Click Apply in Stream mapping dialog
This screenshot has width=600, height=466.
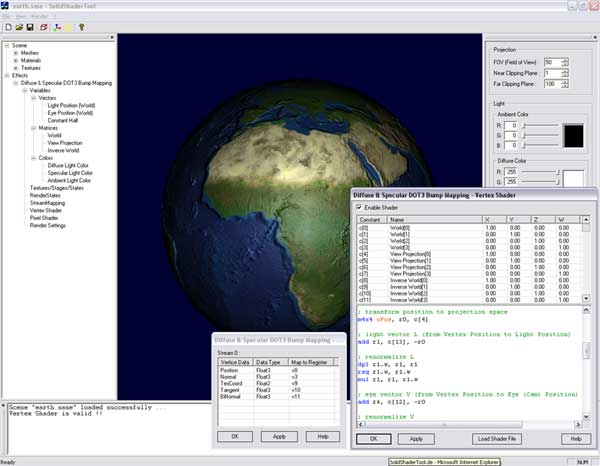point(279,437)
